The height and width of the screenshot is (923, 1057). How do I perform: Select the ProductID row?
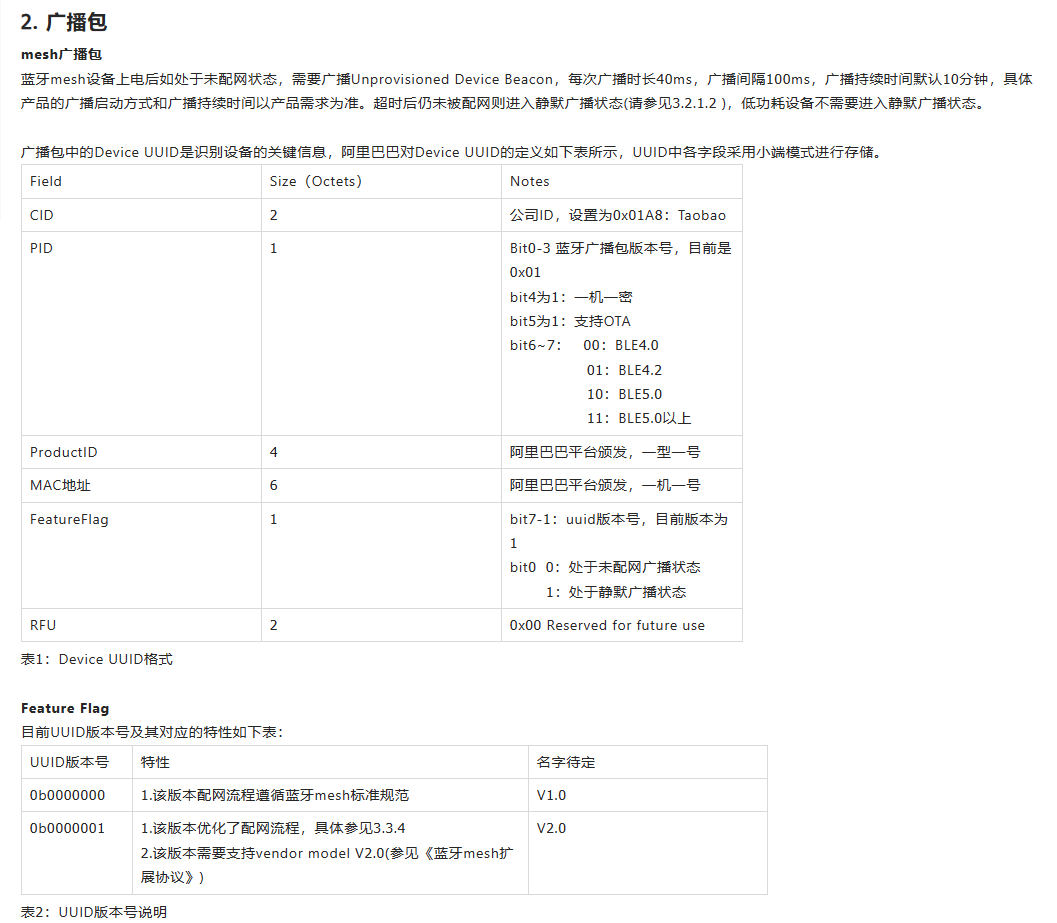(63, 451)
